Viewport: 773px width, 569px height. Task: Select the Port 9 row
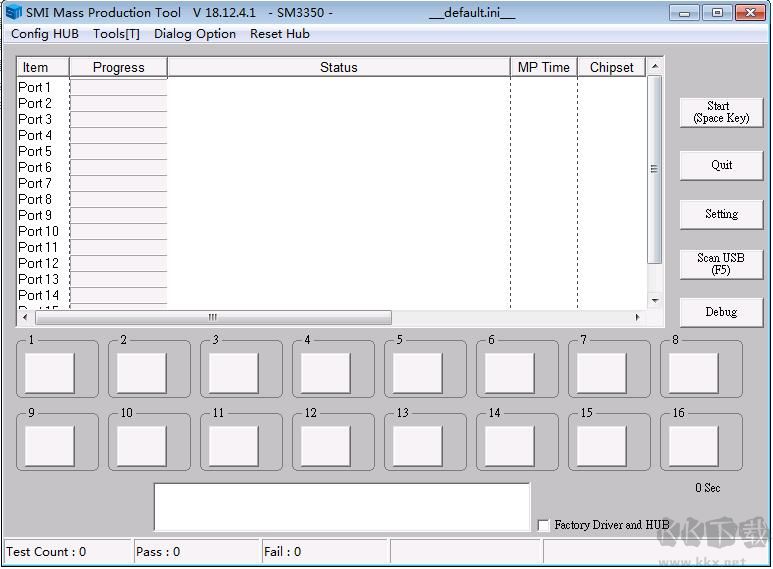coord(331,215)
